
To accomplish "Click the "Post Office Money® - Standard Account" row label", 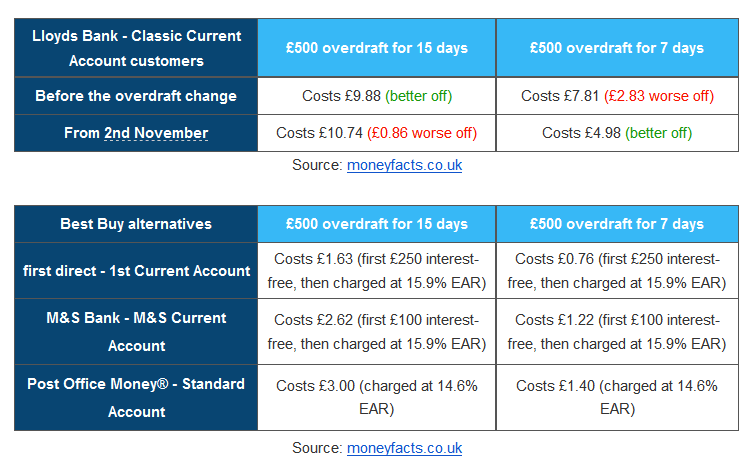I will 136,397.
